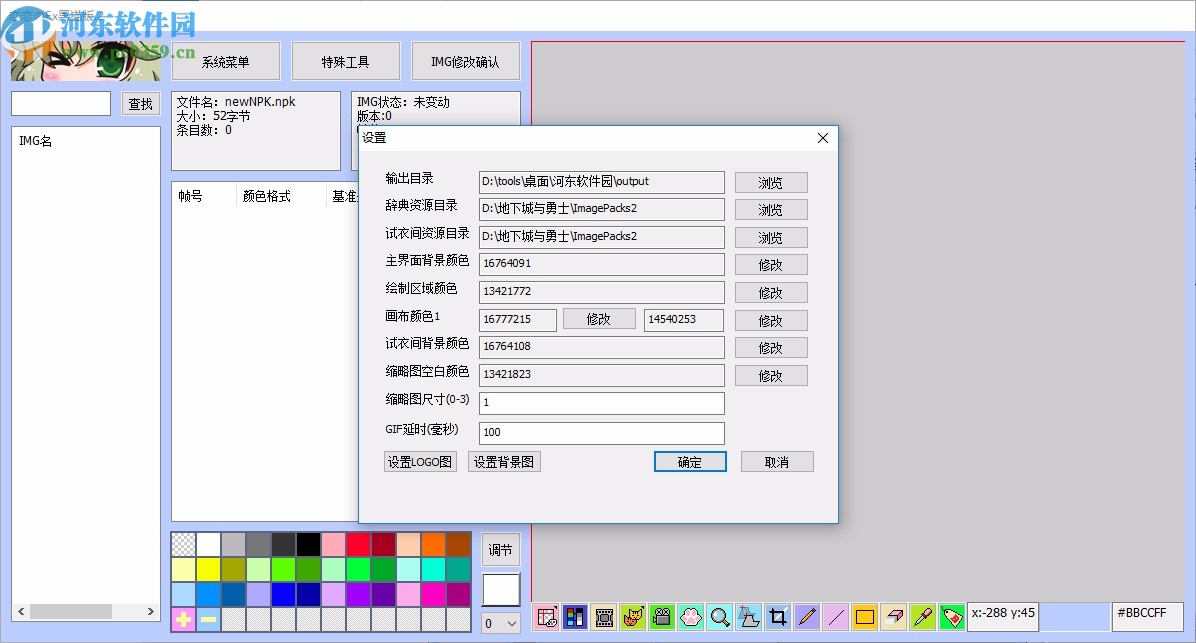Select the red swatch in the color palette
Screen dimensions: 1196x643
click(357, 543)
